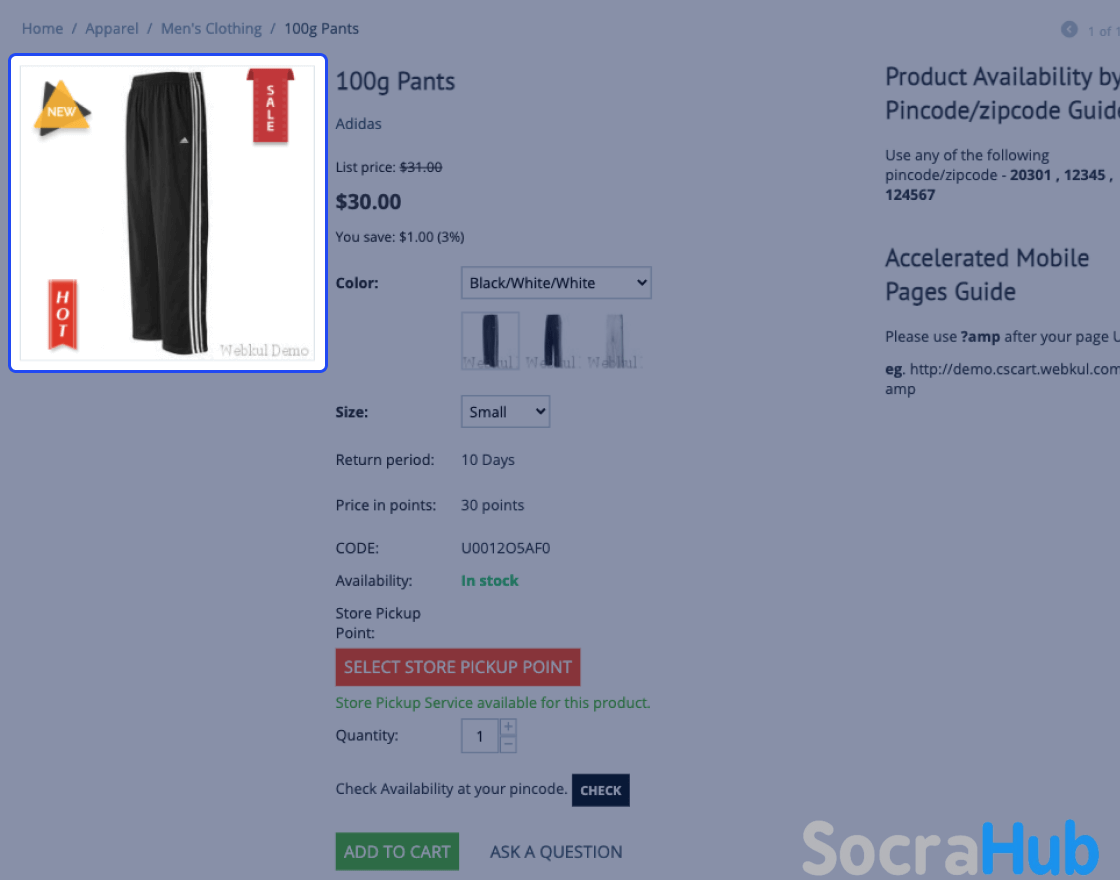
Task: Decrease quantity with the minus stepper
Action: pyautogui.click(x=508, y=744)
